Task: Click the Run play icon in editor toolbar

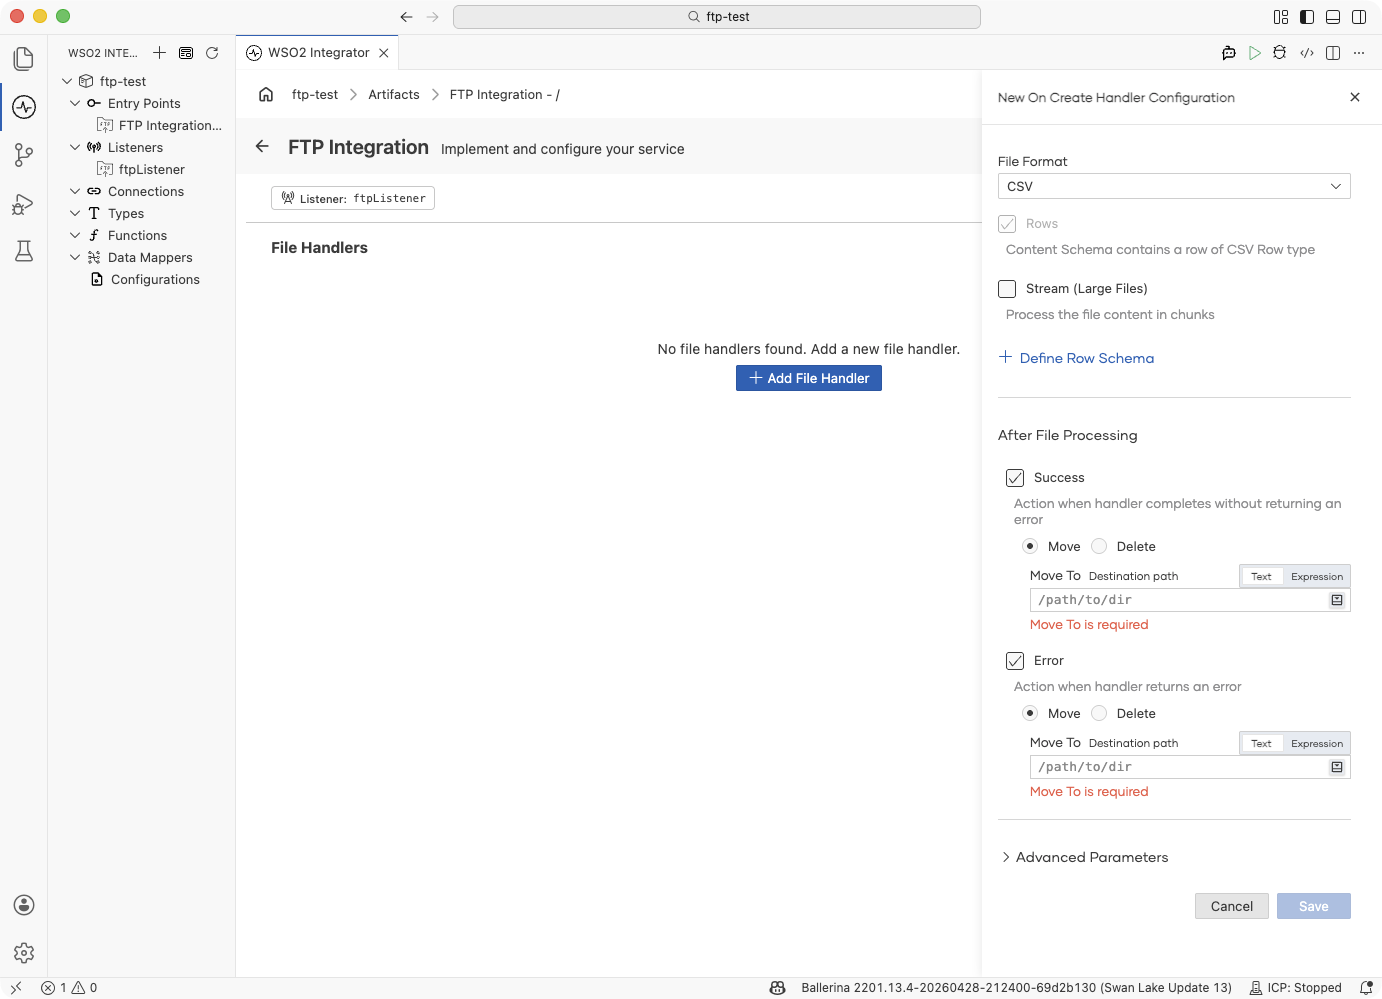Action: [1255, 53]
